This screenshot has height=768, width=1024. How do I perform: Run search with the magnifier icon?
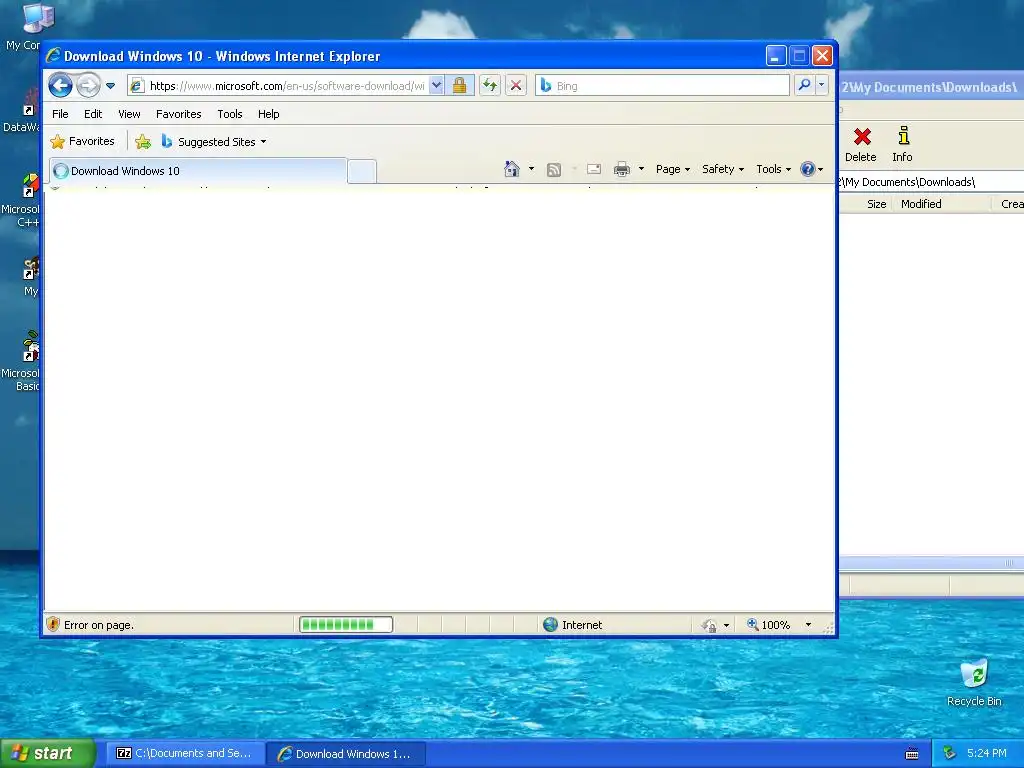click(805, 86)
